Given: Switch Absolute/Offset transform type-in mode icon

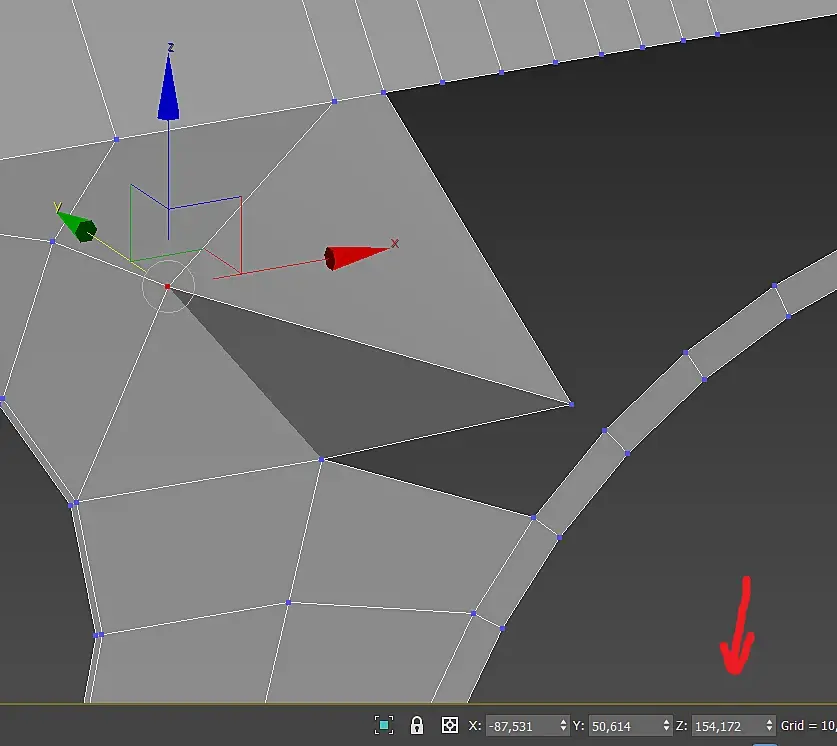Looking at the screenshot, I should pyautogui.click(x=450, y=725).
